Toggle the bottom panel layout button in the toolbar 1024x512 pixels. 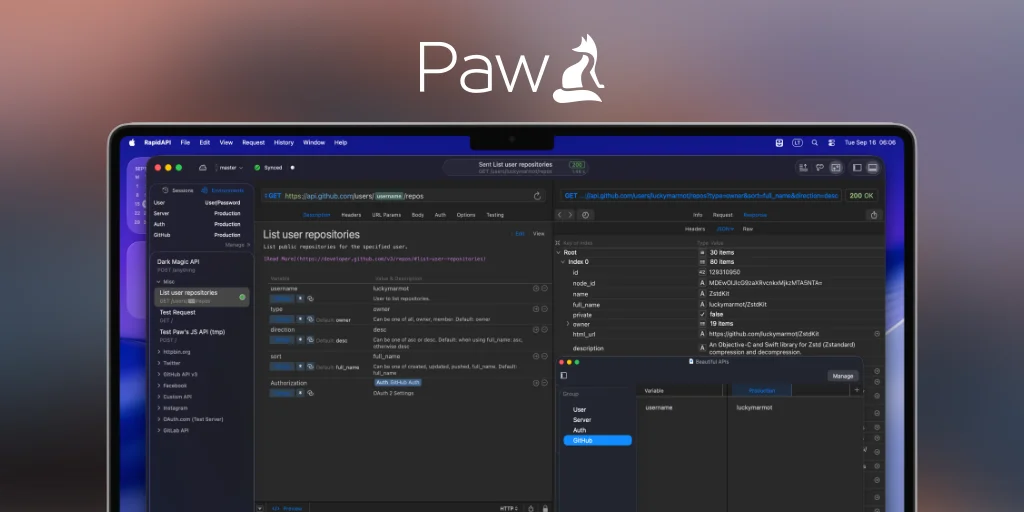872,168
